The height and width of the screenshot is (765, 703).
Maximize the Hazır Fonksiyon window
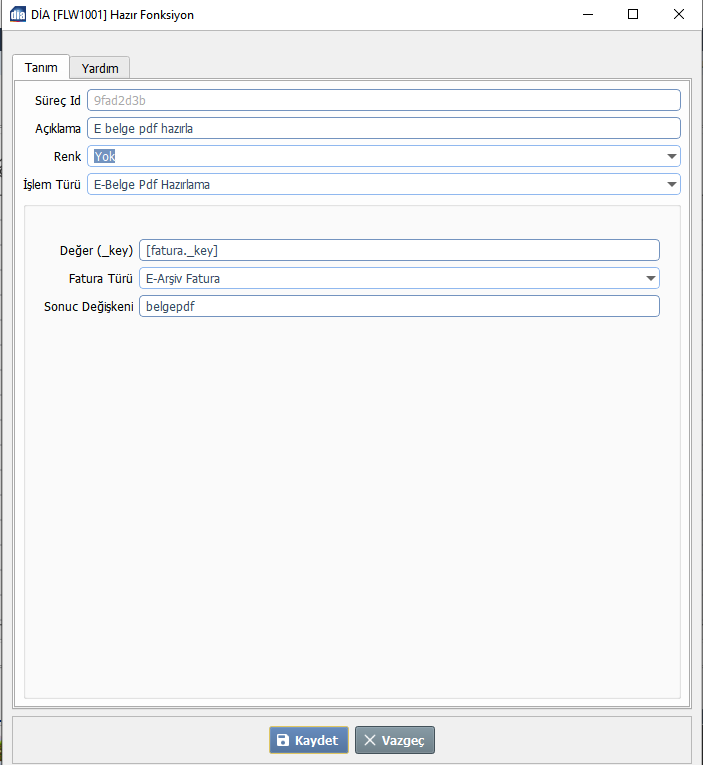[x=633, y=15]
